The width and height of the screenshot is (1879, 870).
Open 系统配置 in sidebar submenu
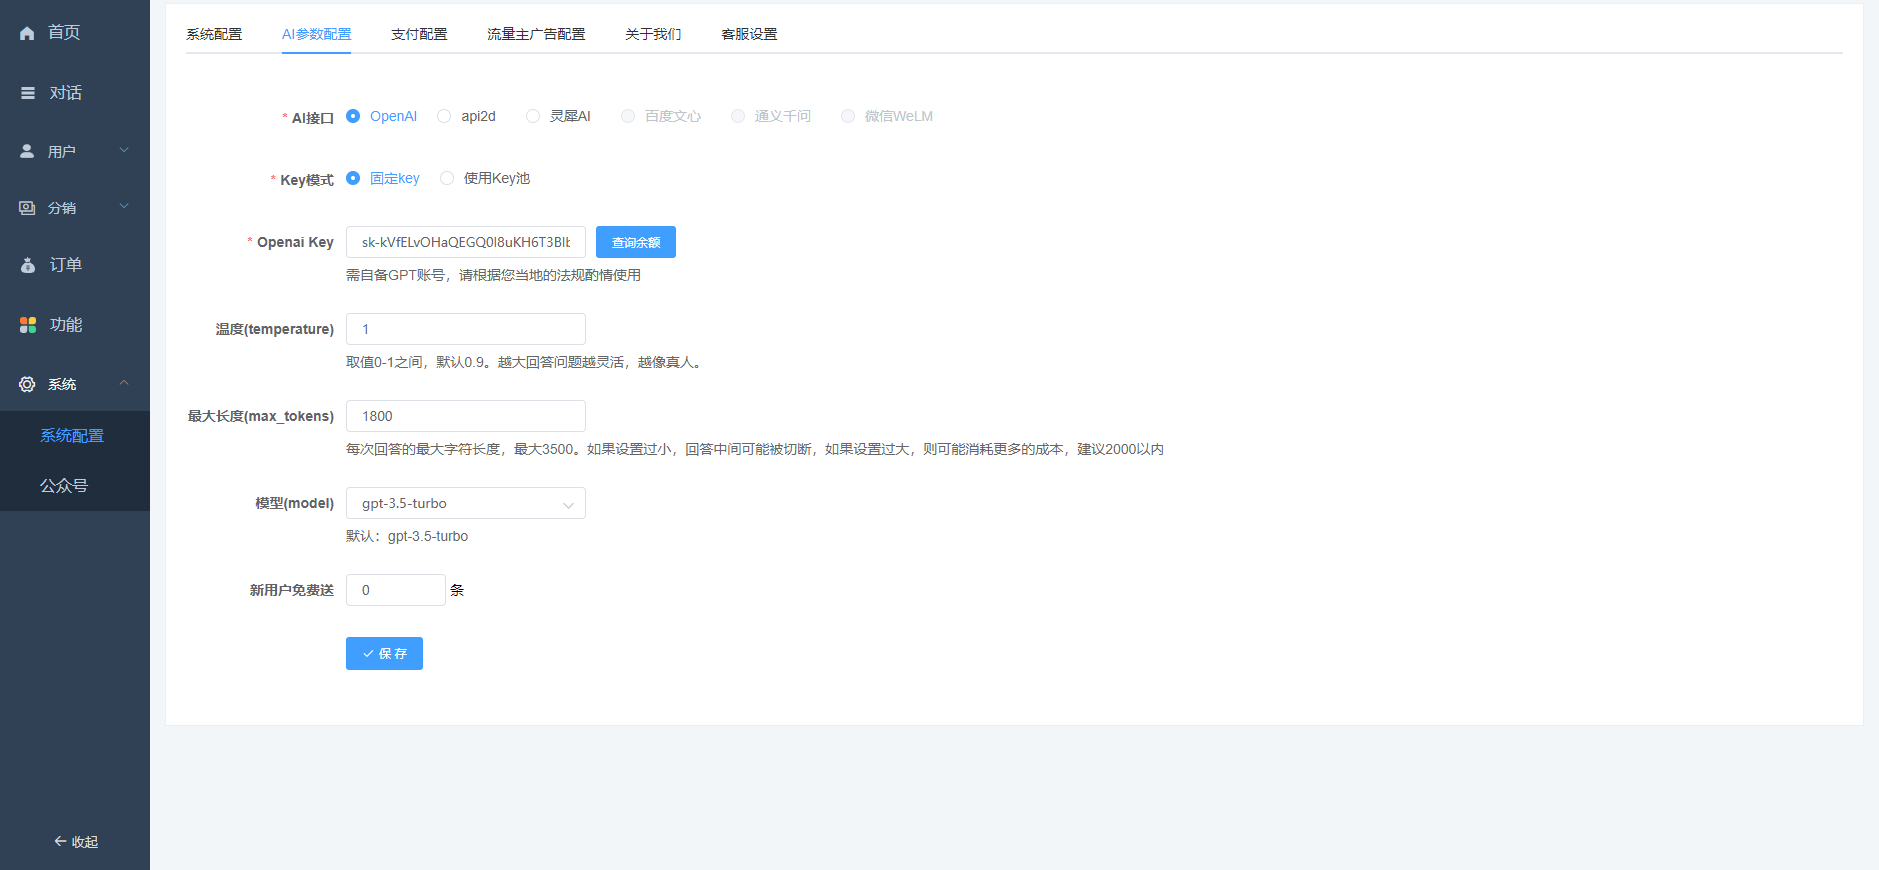75,436
